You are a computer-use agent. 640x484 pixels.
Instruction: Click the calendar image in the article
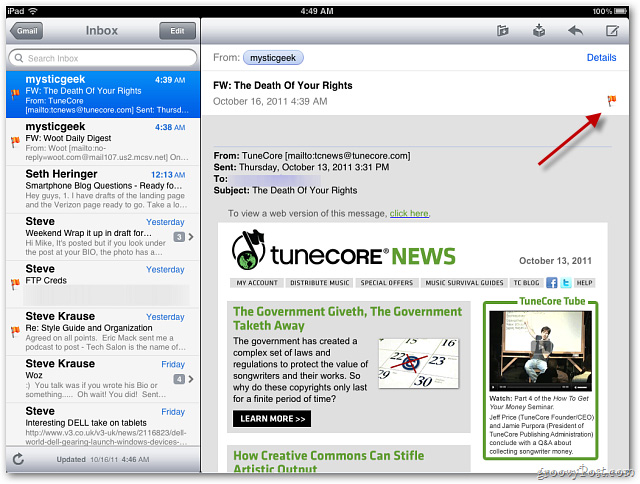click(418, 363)
